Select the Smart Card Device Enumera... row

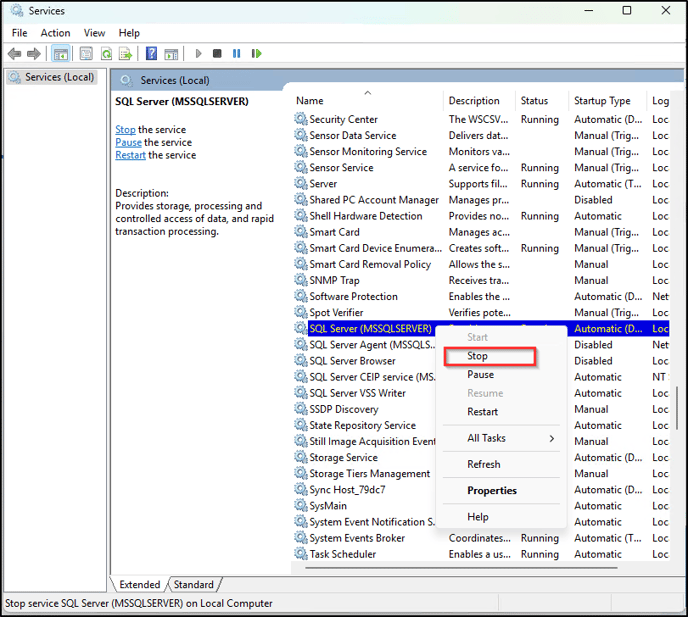pyautogui.click(x=480, y=248)
